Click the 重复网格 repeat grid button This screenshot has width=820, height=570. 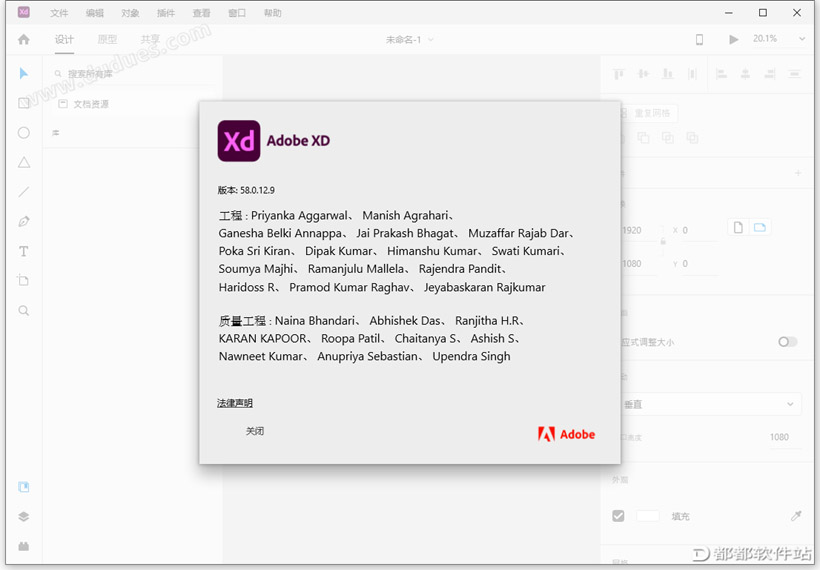tap(648, 113)
